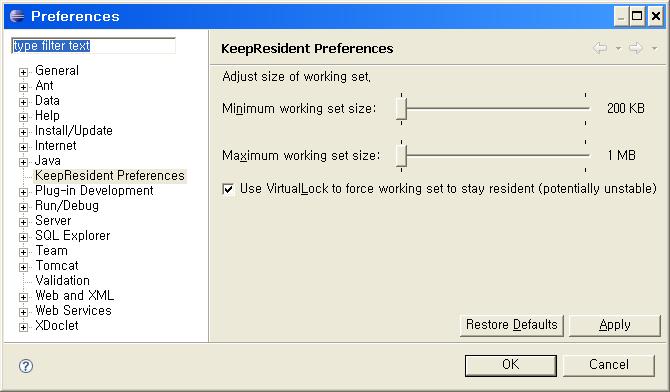Toggle the Use VirtualLock checkbox
The width and height of the screenshot is (670, 392).
pos(228,189)
